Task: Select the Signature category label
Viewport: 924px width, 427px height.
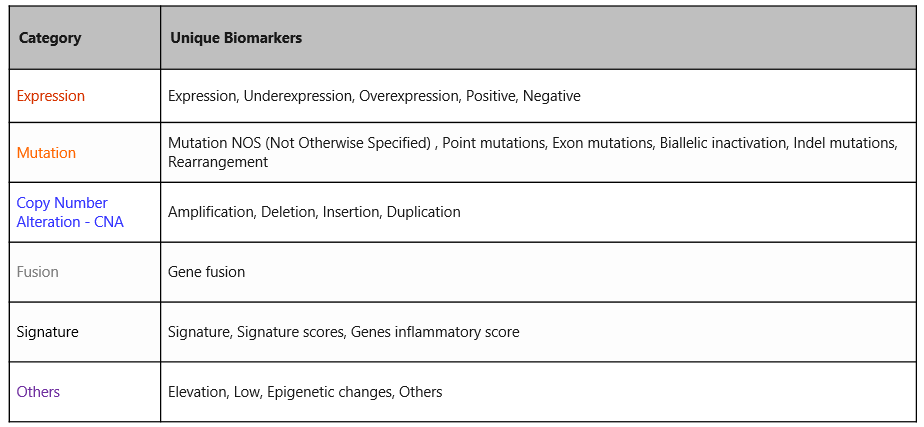Action: click(47, 332)
